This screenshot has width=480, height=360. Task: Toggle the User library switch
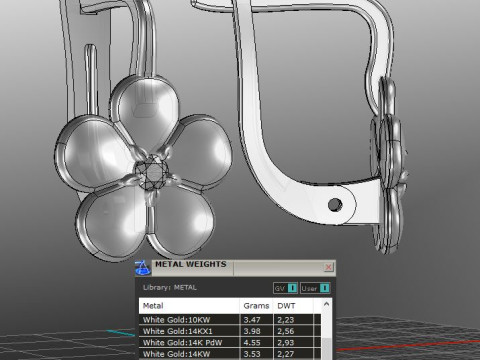315,288
